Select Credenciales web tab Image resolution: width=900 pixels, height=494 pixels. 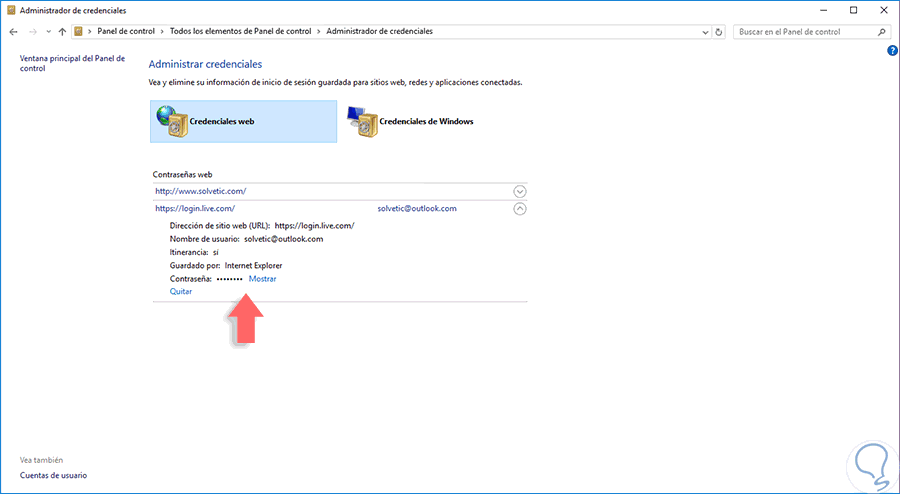click(x=243, y=121)
